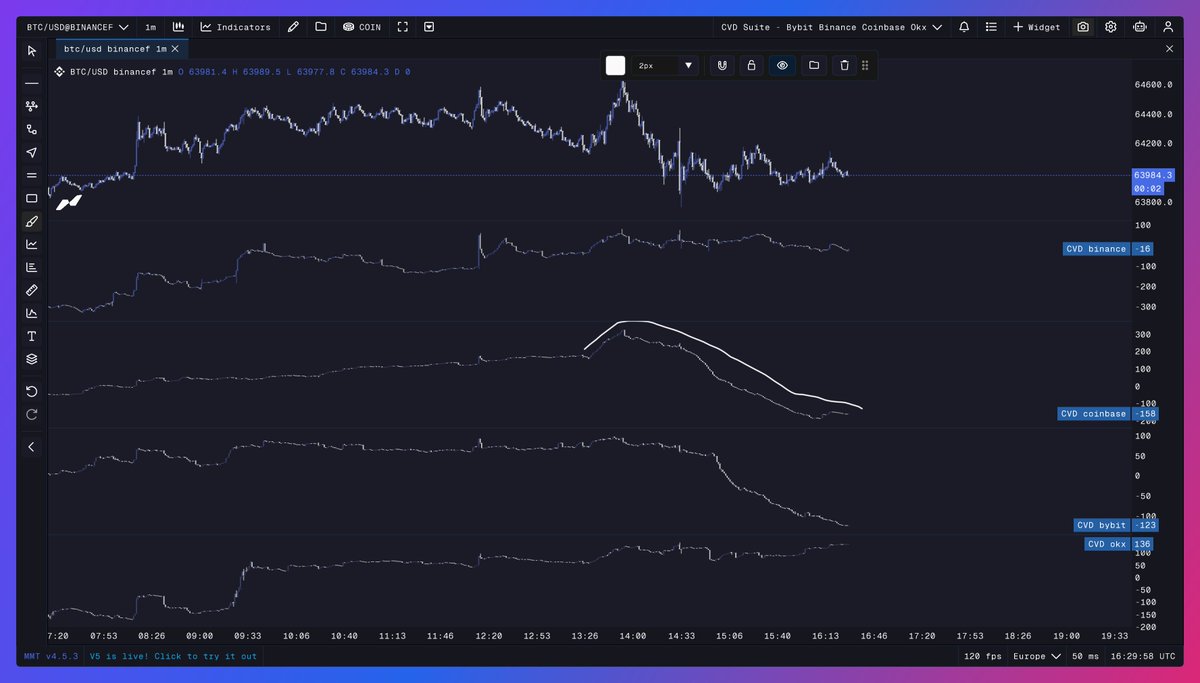
Task: Click V5 is live announcement link
Action: coord(173,656)
